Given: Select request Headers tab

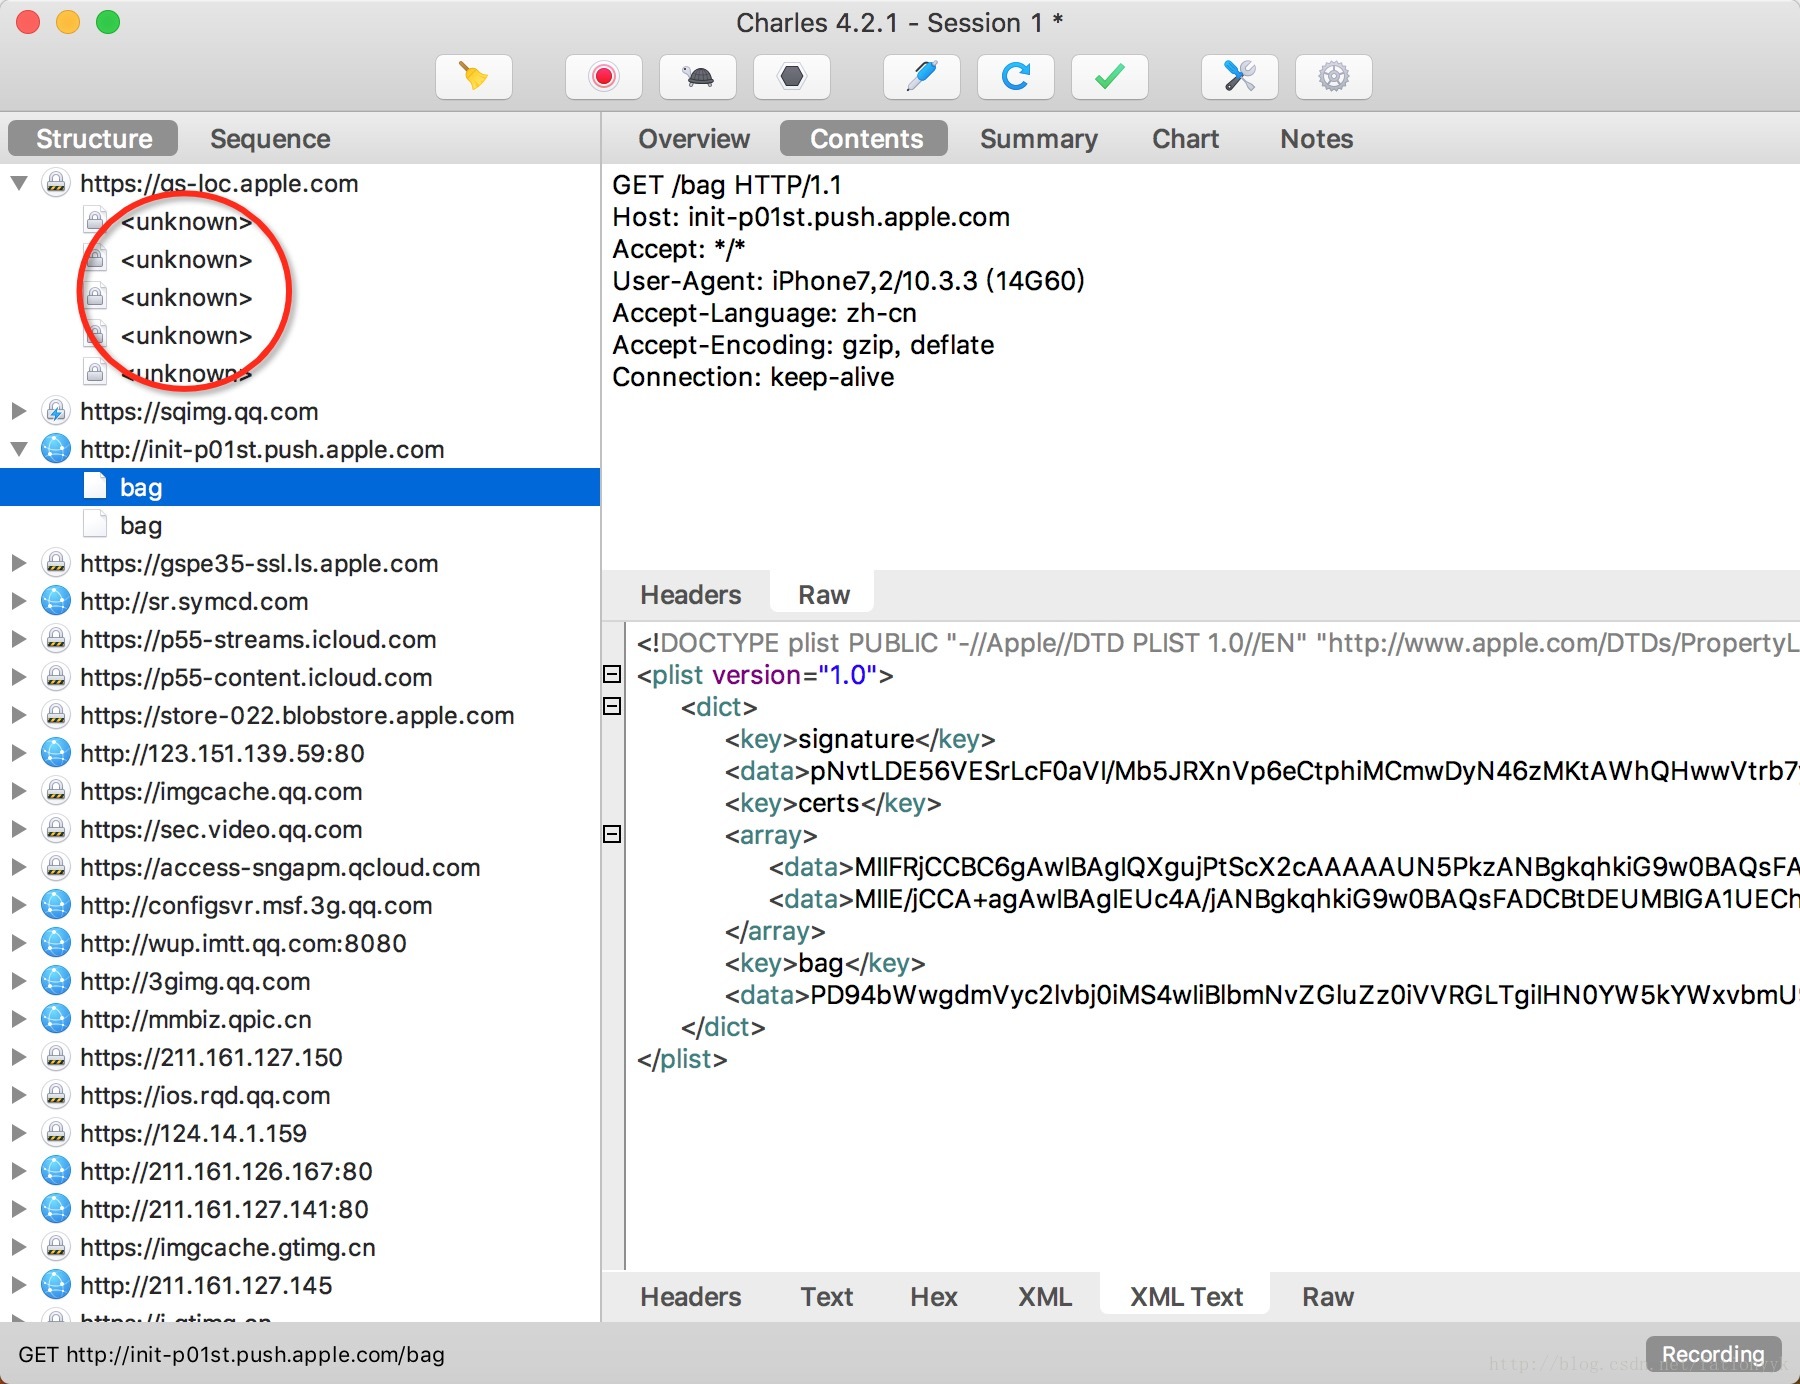Looking at the screenshot, I should pos(690,594).
